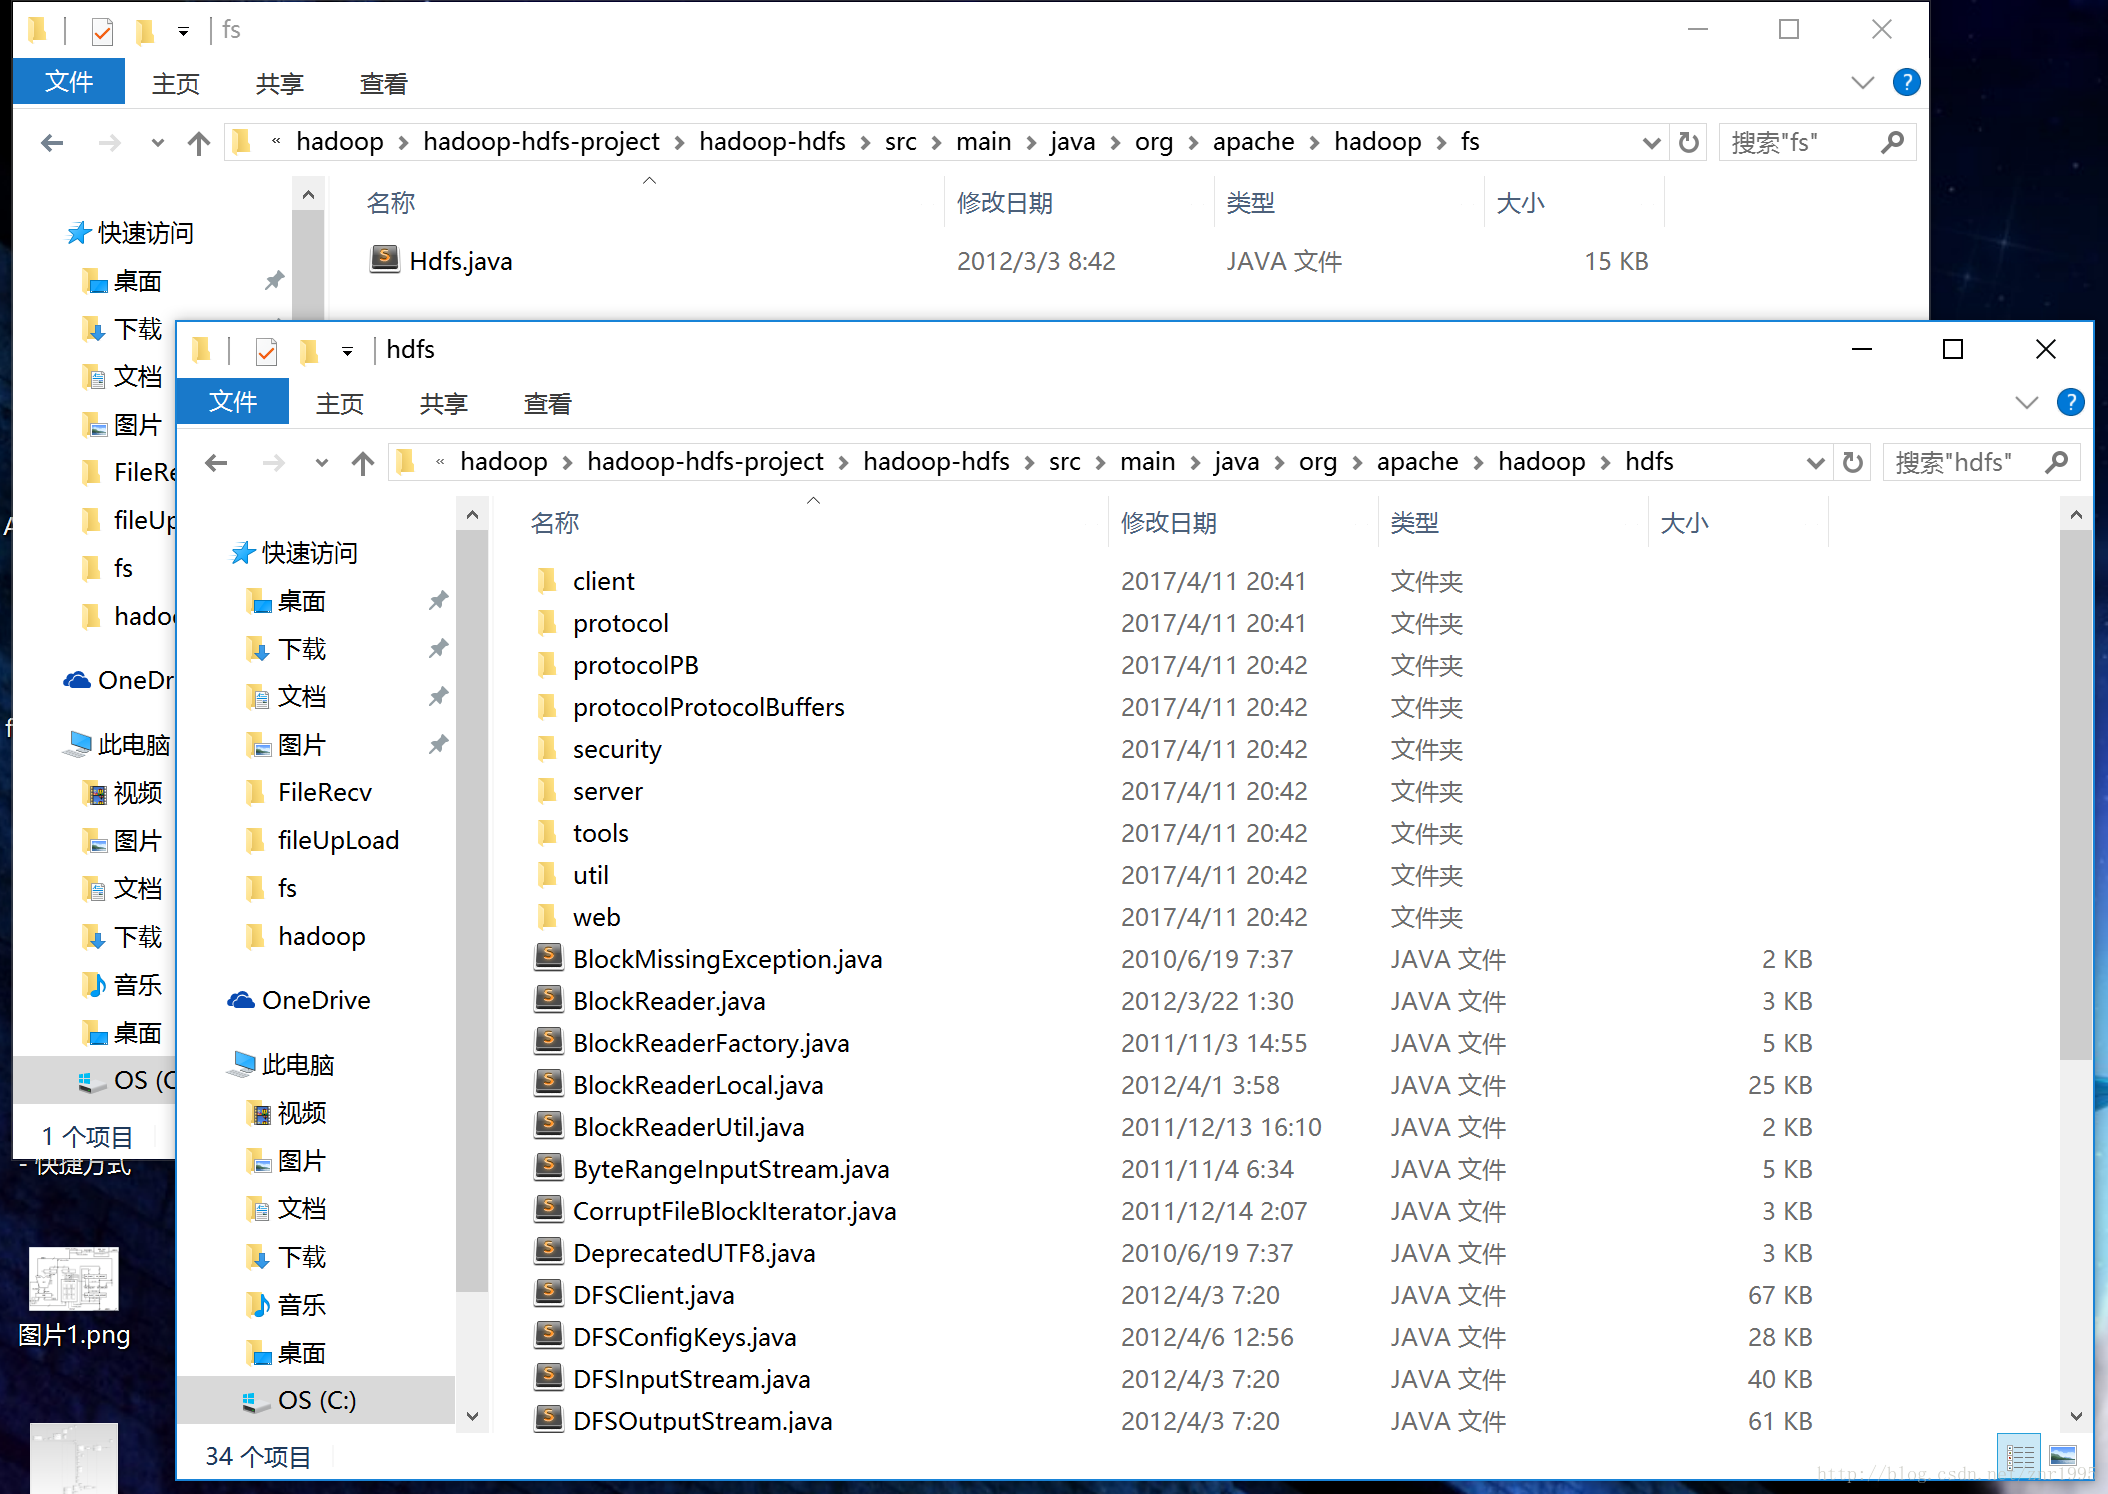Screen dimensions: 2108x1494
Task: Click the search magnifier in hdfs window
Action: click(x=2057, y=462)
